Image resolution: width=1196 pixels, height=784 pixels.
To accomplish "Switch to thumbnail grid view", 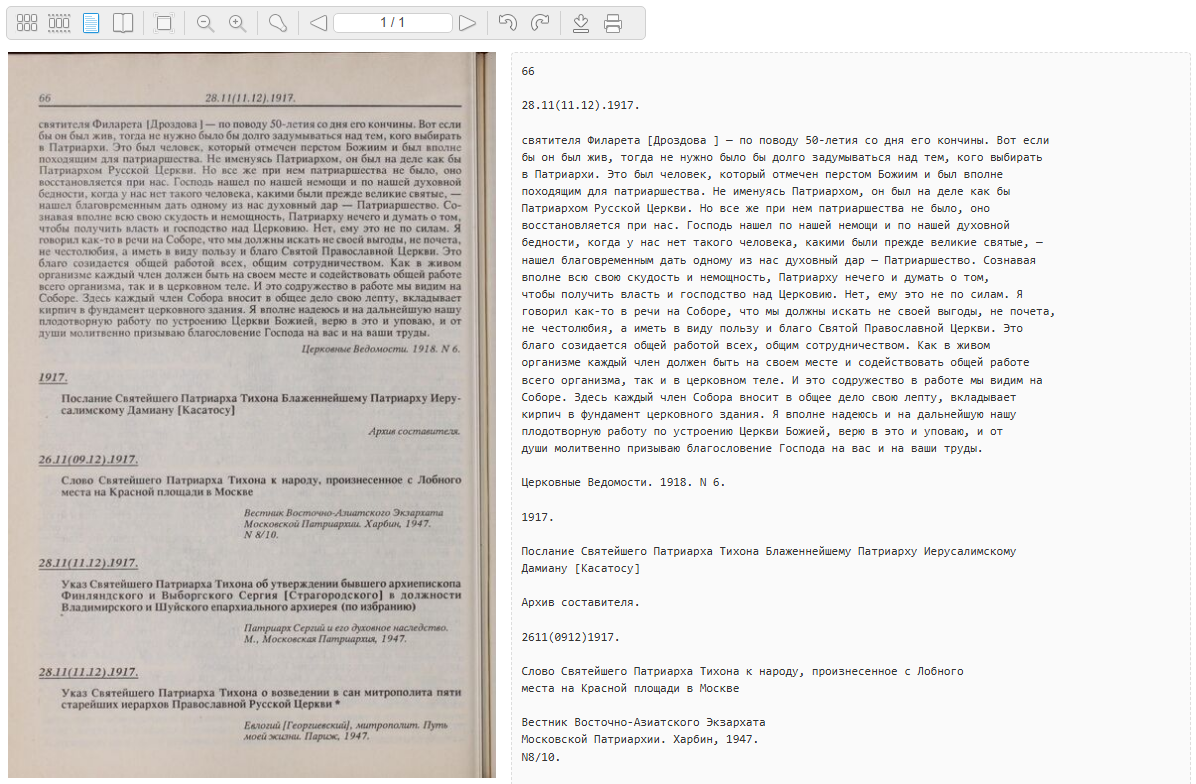I will (27, 23).
